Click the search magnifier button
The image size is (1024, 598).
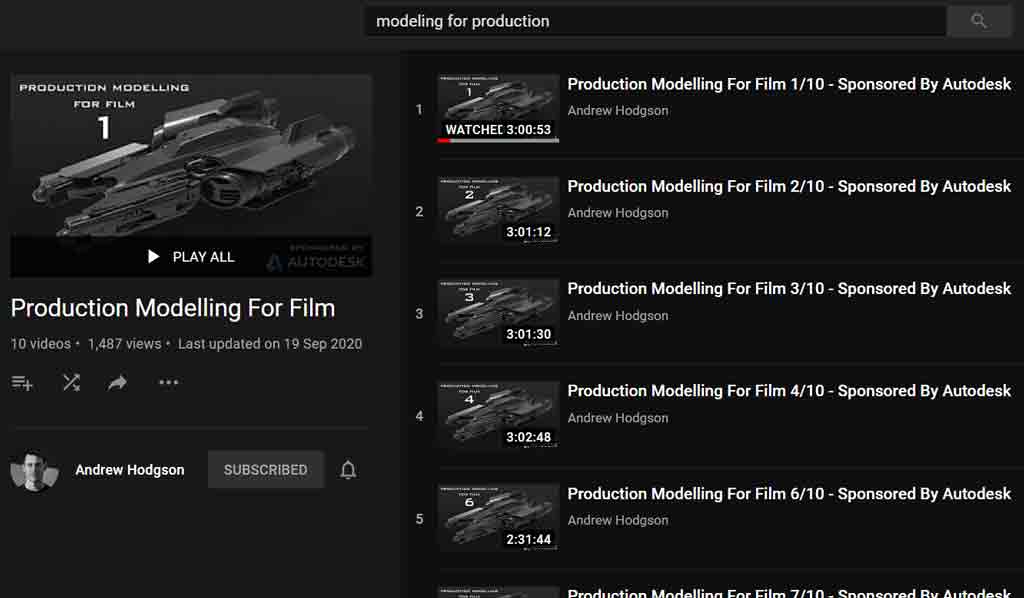coord(978,21)
